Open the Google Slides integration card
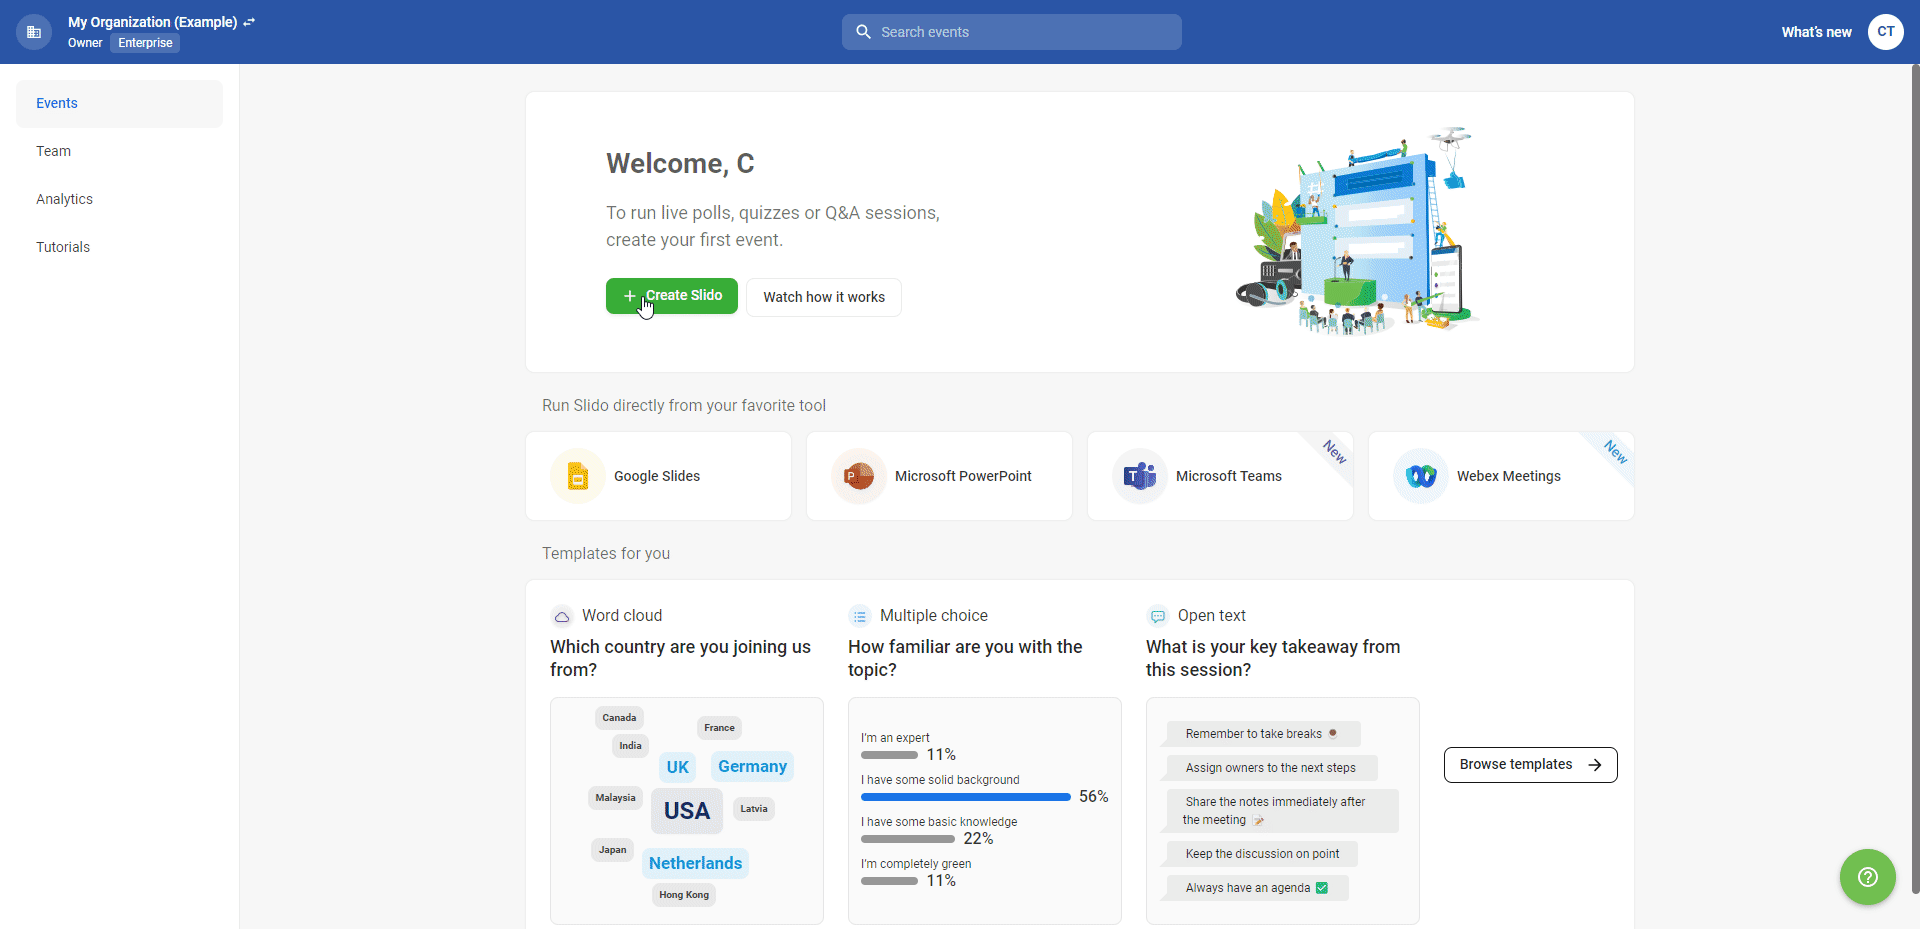 (x=659, y=476)
